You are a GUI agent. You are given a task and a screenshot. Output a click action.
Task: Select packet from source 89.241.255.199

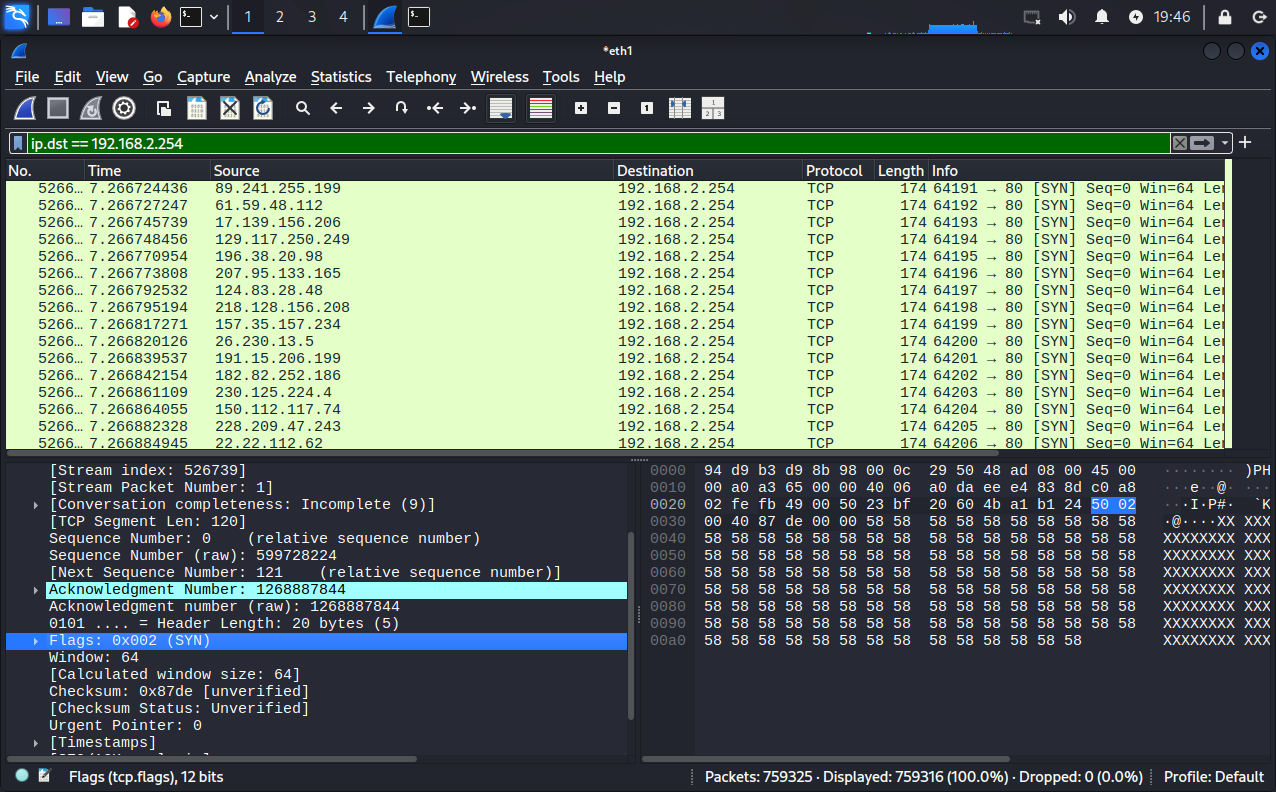pos(615,188)
